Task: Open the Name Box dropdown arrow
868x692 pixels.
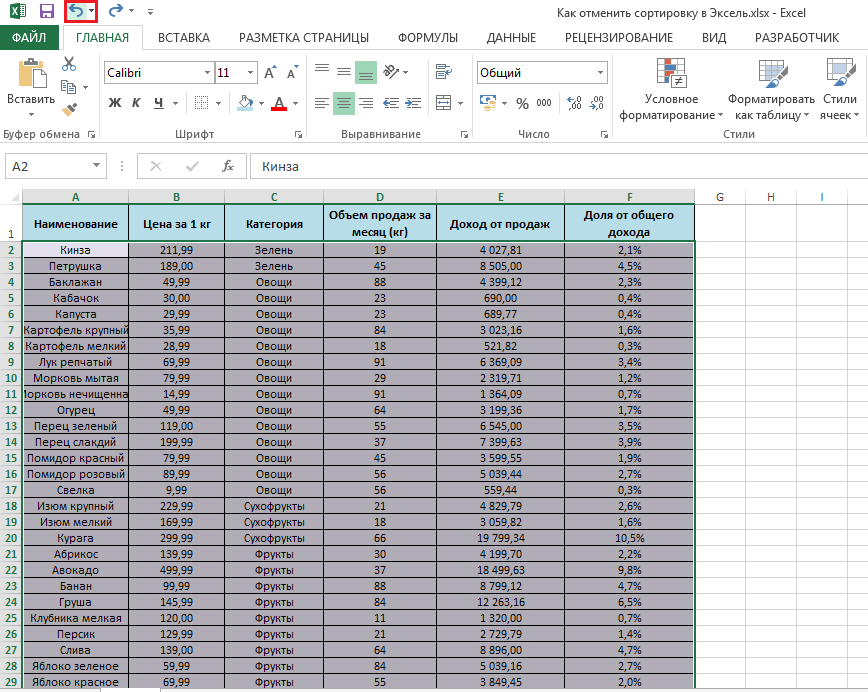Action: (96, 166)
